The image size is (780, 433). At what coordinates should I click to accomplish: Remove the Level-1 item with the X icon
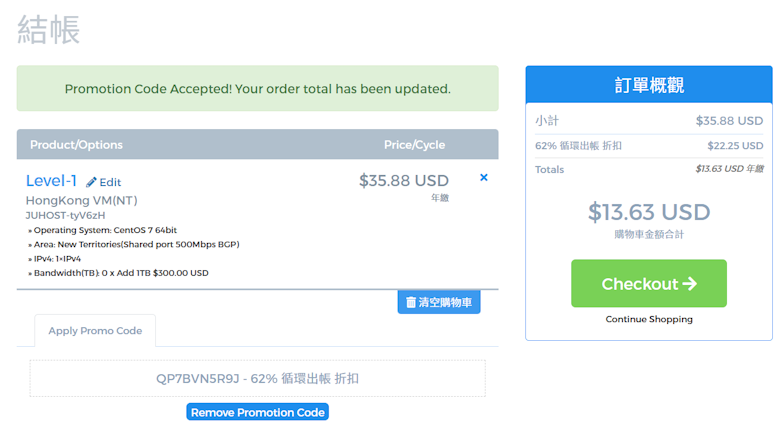(x=484, y=178)
